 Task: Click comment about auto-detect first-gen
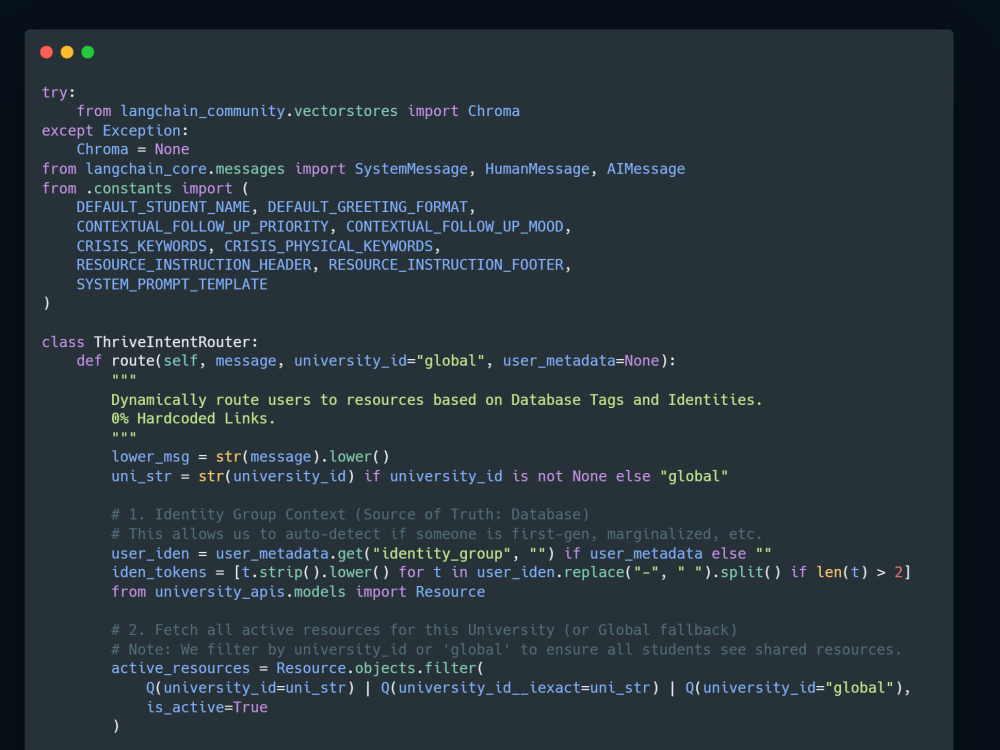tap(436, 534)
